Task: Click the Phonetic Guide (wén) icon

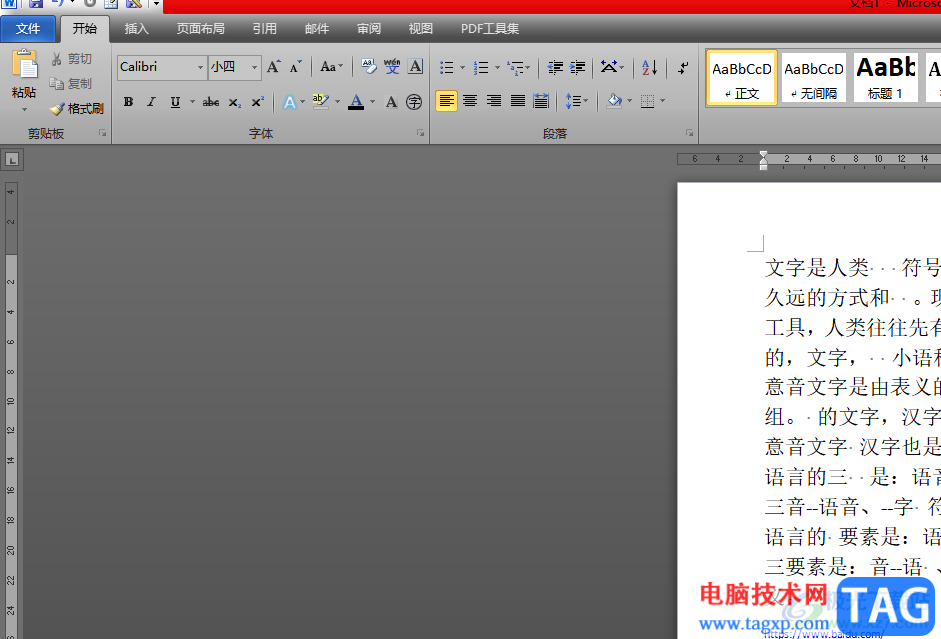Action: (392, 67)
